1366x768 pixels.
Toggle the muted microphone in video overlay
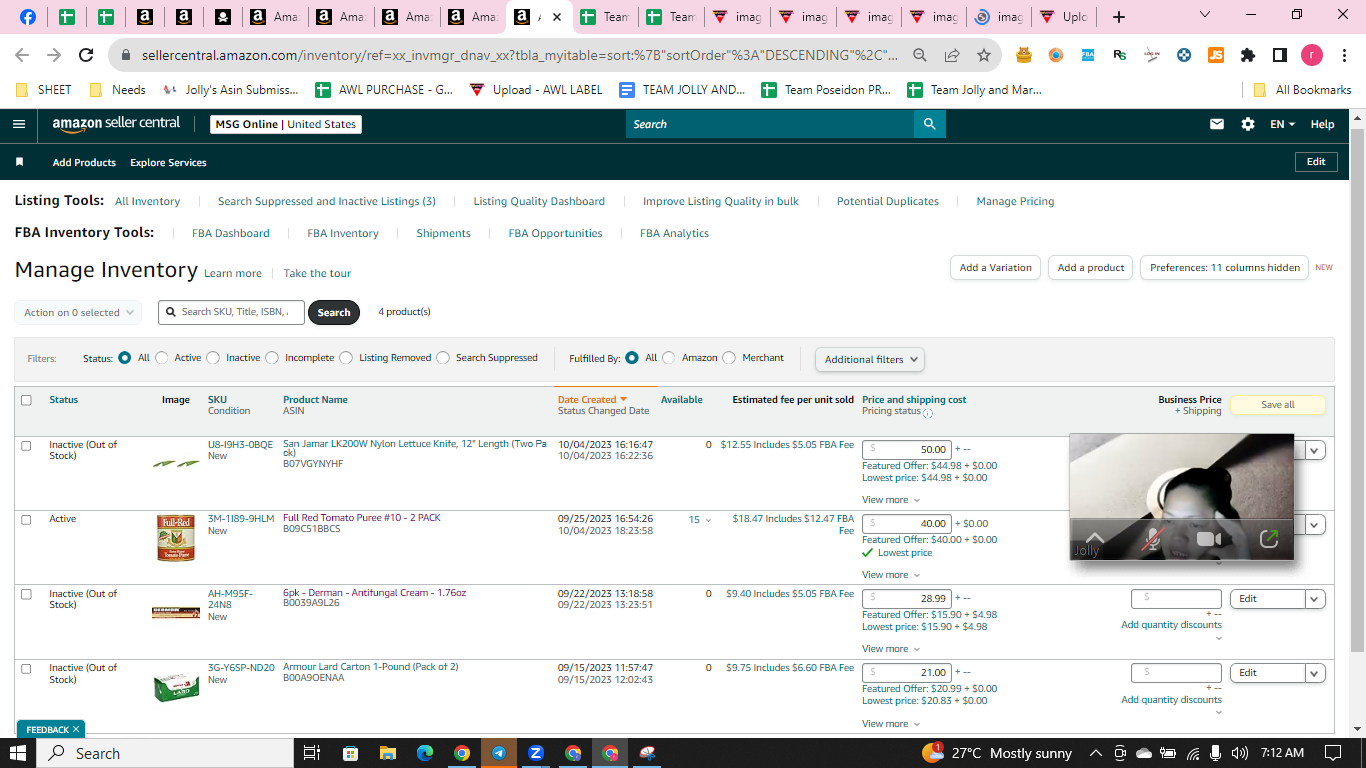point(1152,540)
